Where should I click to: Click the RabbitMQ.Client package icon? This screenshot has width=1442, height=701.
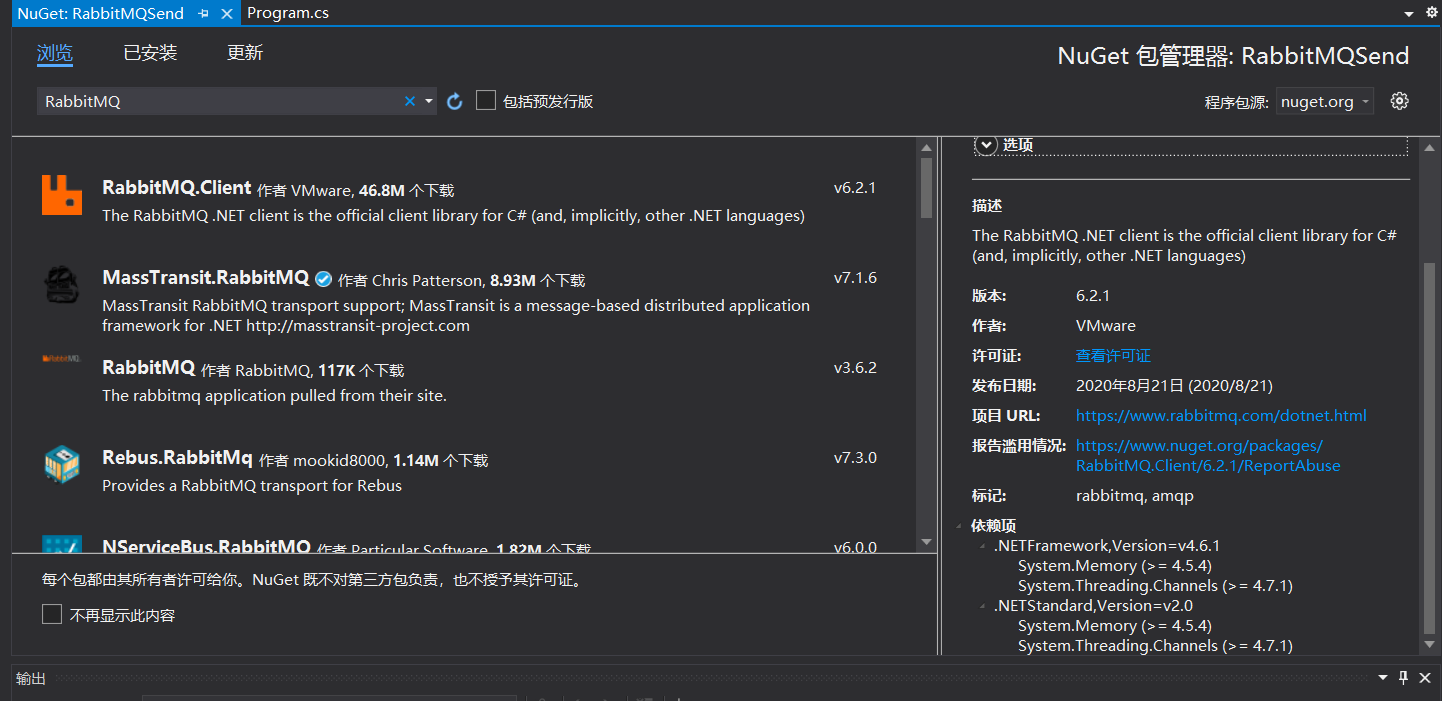[x=62, y=195]
